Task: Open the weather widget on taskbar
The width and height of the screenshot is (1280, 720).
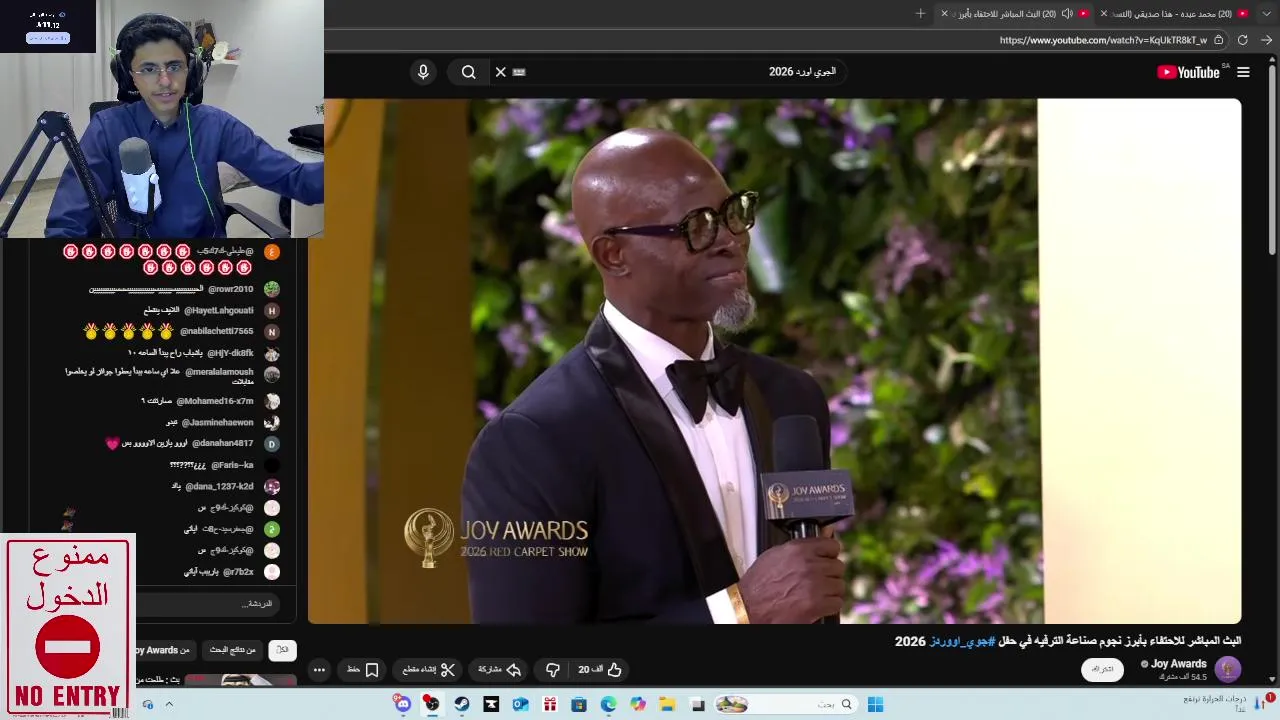Action: (x=1228, y=703)
